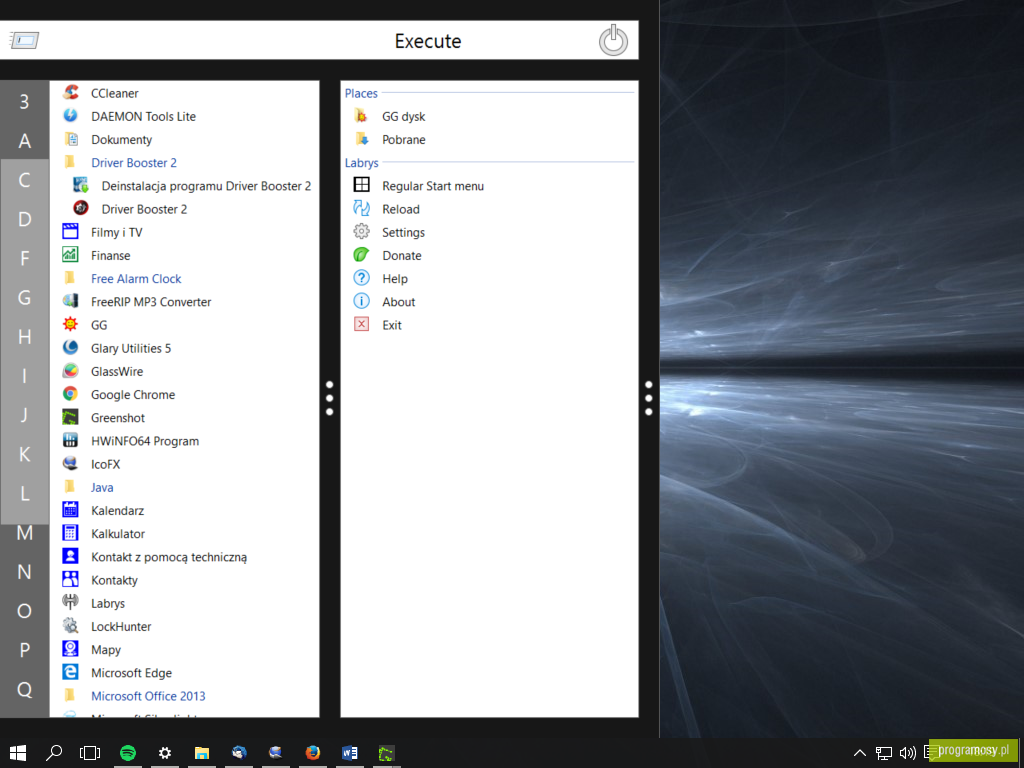Select letter D in the alphabet index
Screen dimensions: 1024x768
24,219
